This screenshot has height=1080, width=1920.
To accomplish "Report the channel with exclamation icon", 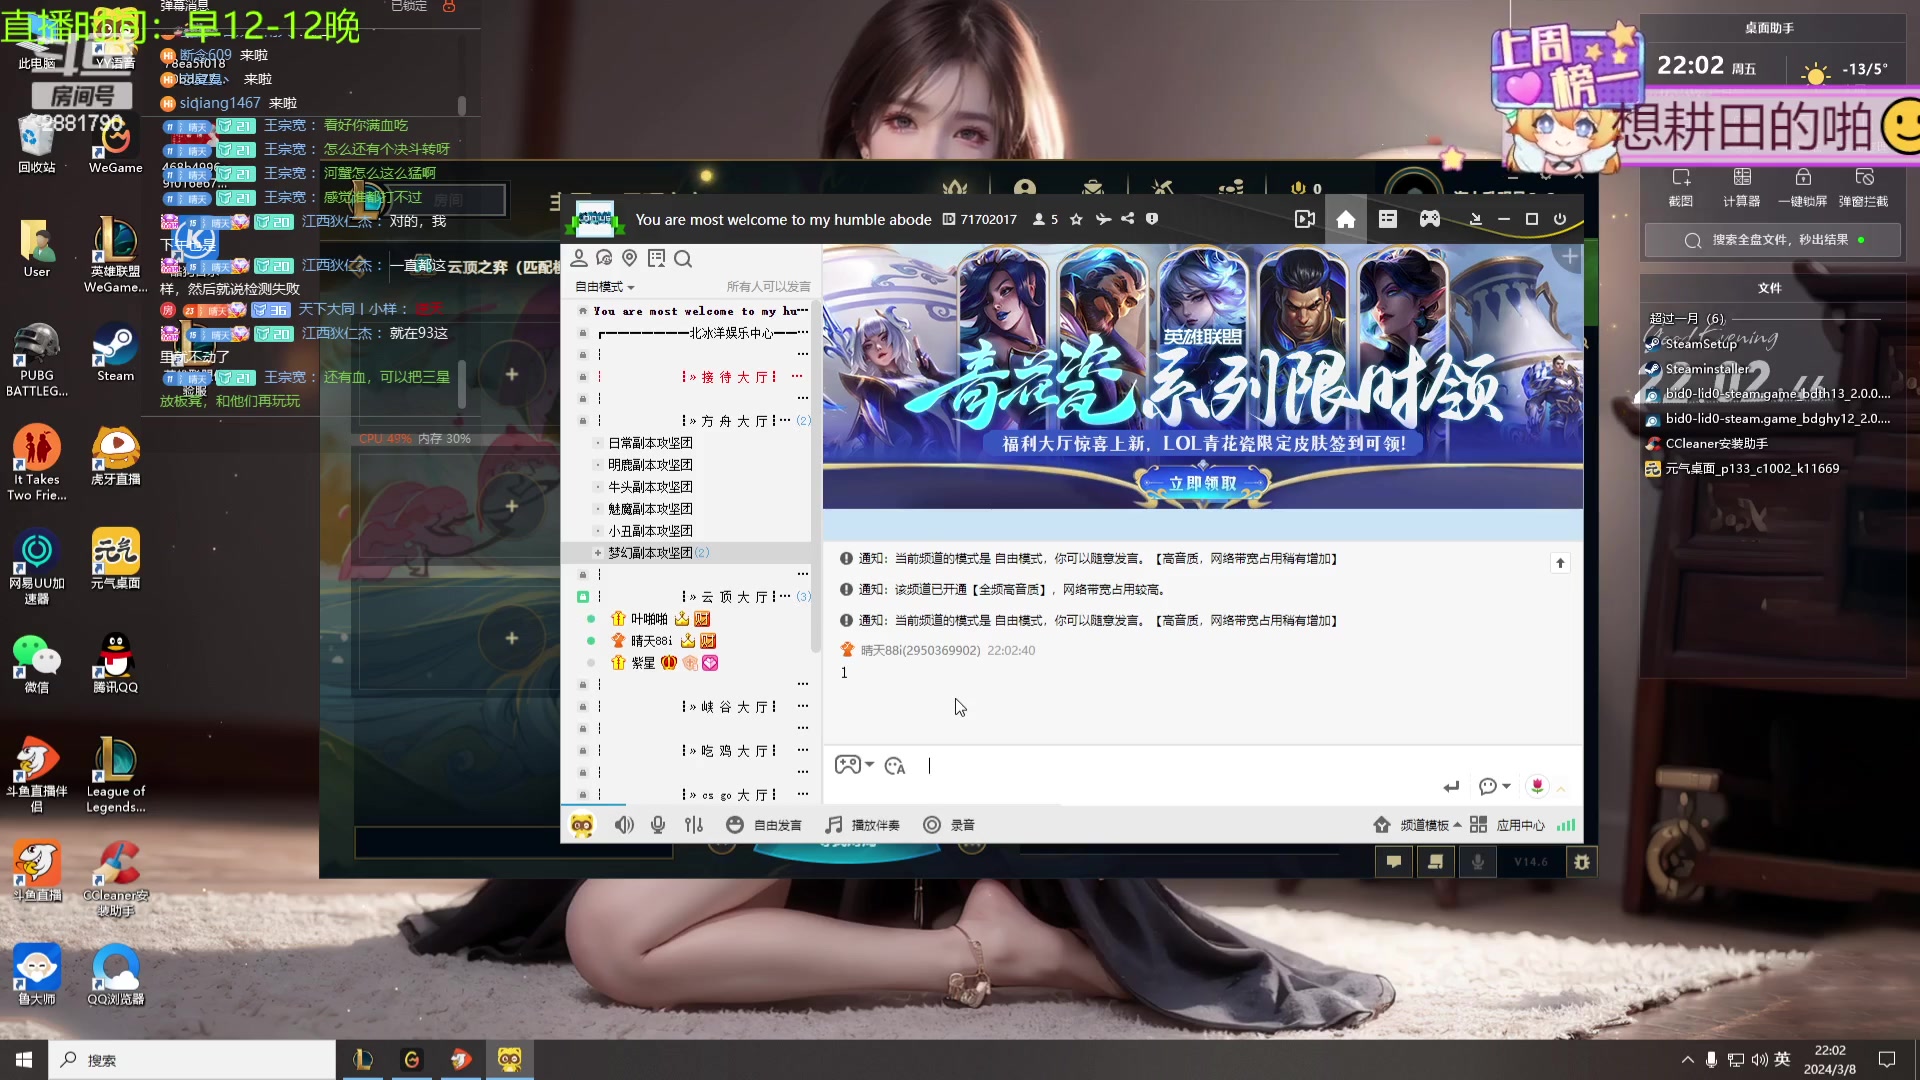I will (x=1152, y=219).
